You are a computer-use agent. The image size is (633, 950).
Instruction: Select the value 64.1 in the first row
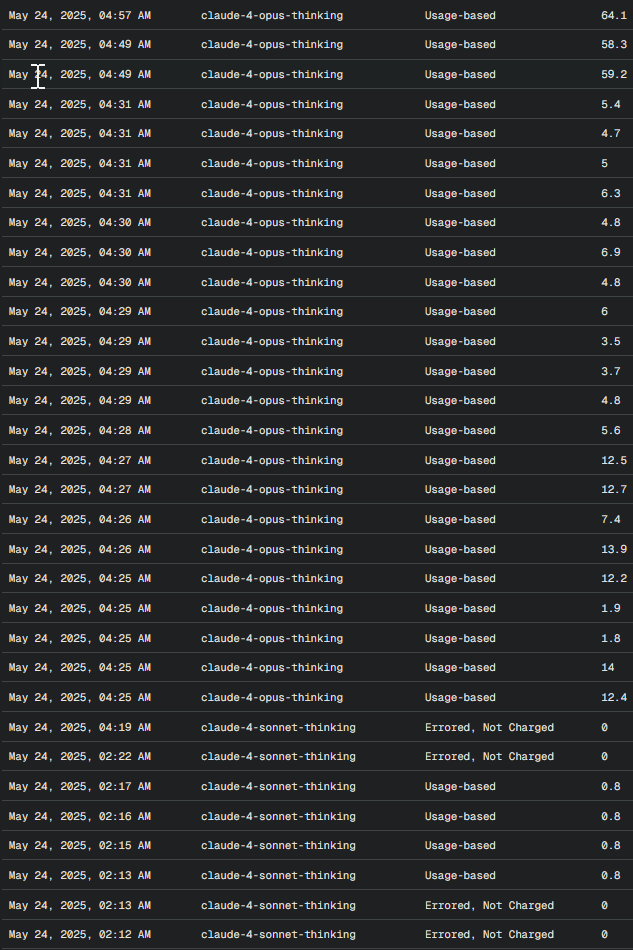[614, 15]
